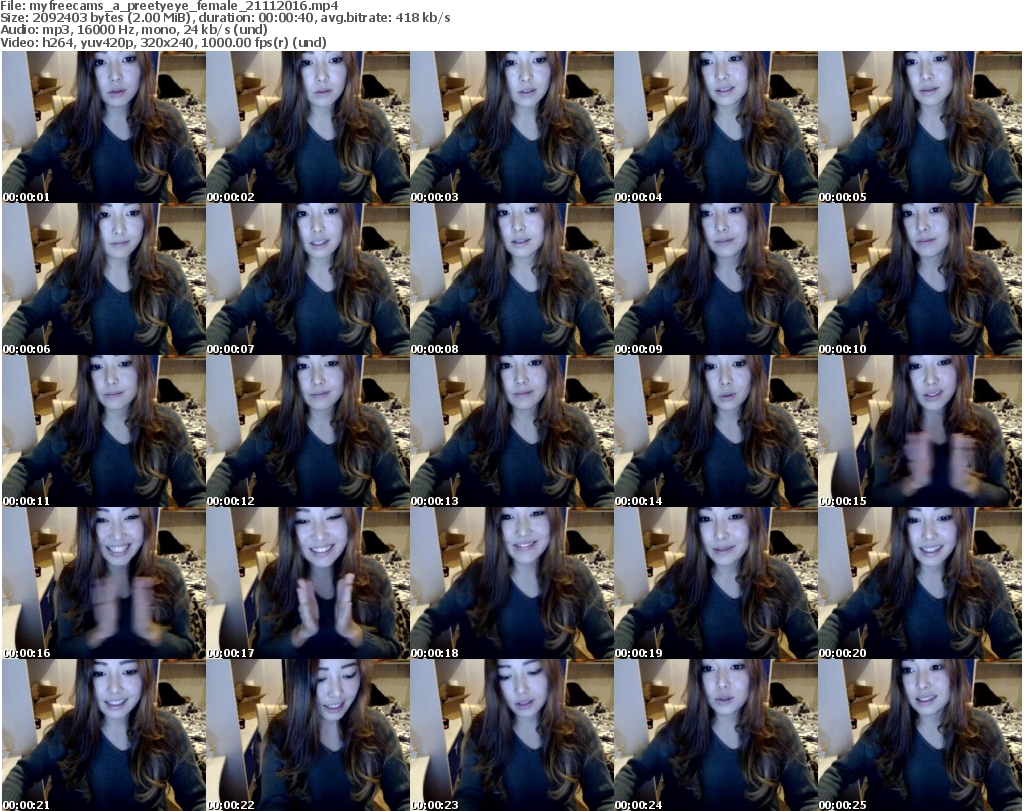This screenshot has height=811, width=1024.
Task: Click the Audio: mp3 info line
Action: [x=134, y=30]
